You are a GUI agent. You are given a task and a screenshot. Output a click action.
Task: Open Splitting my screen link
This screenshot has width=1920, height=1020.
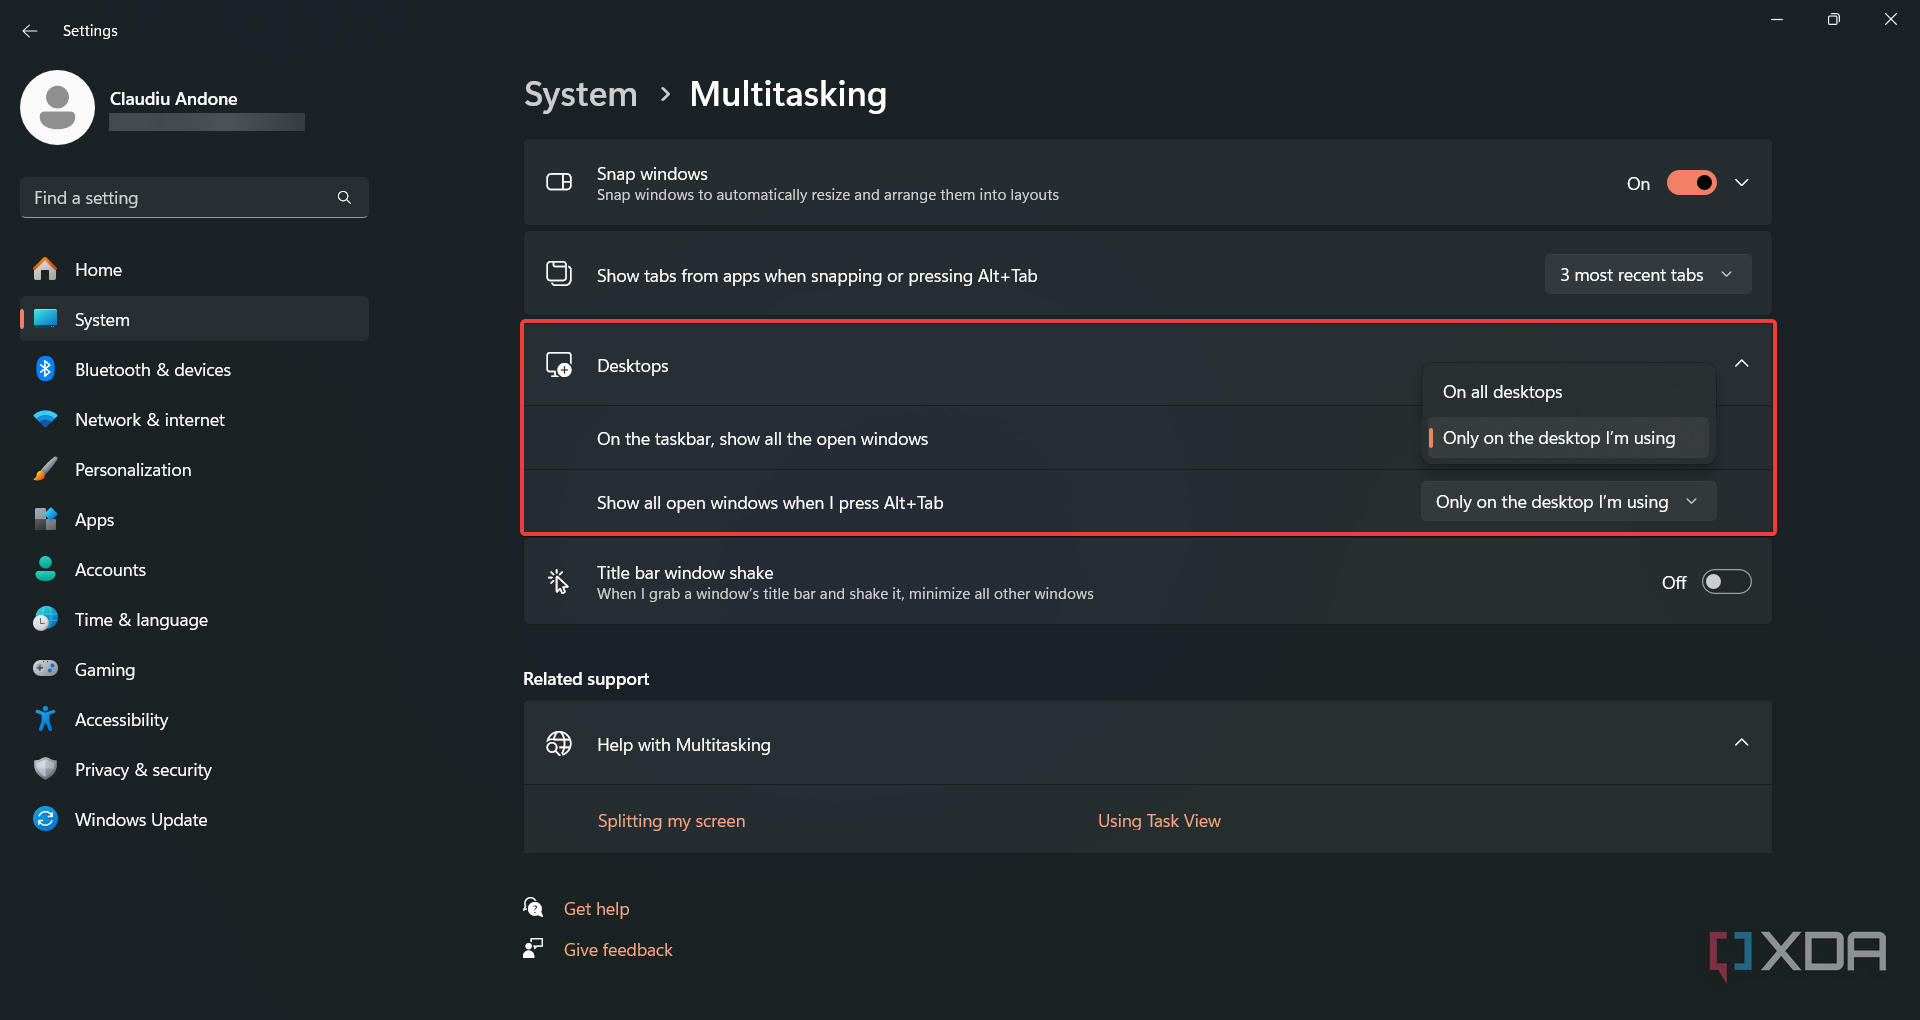(x=671, y=821)
